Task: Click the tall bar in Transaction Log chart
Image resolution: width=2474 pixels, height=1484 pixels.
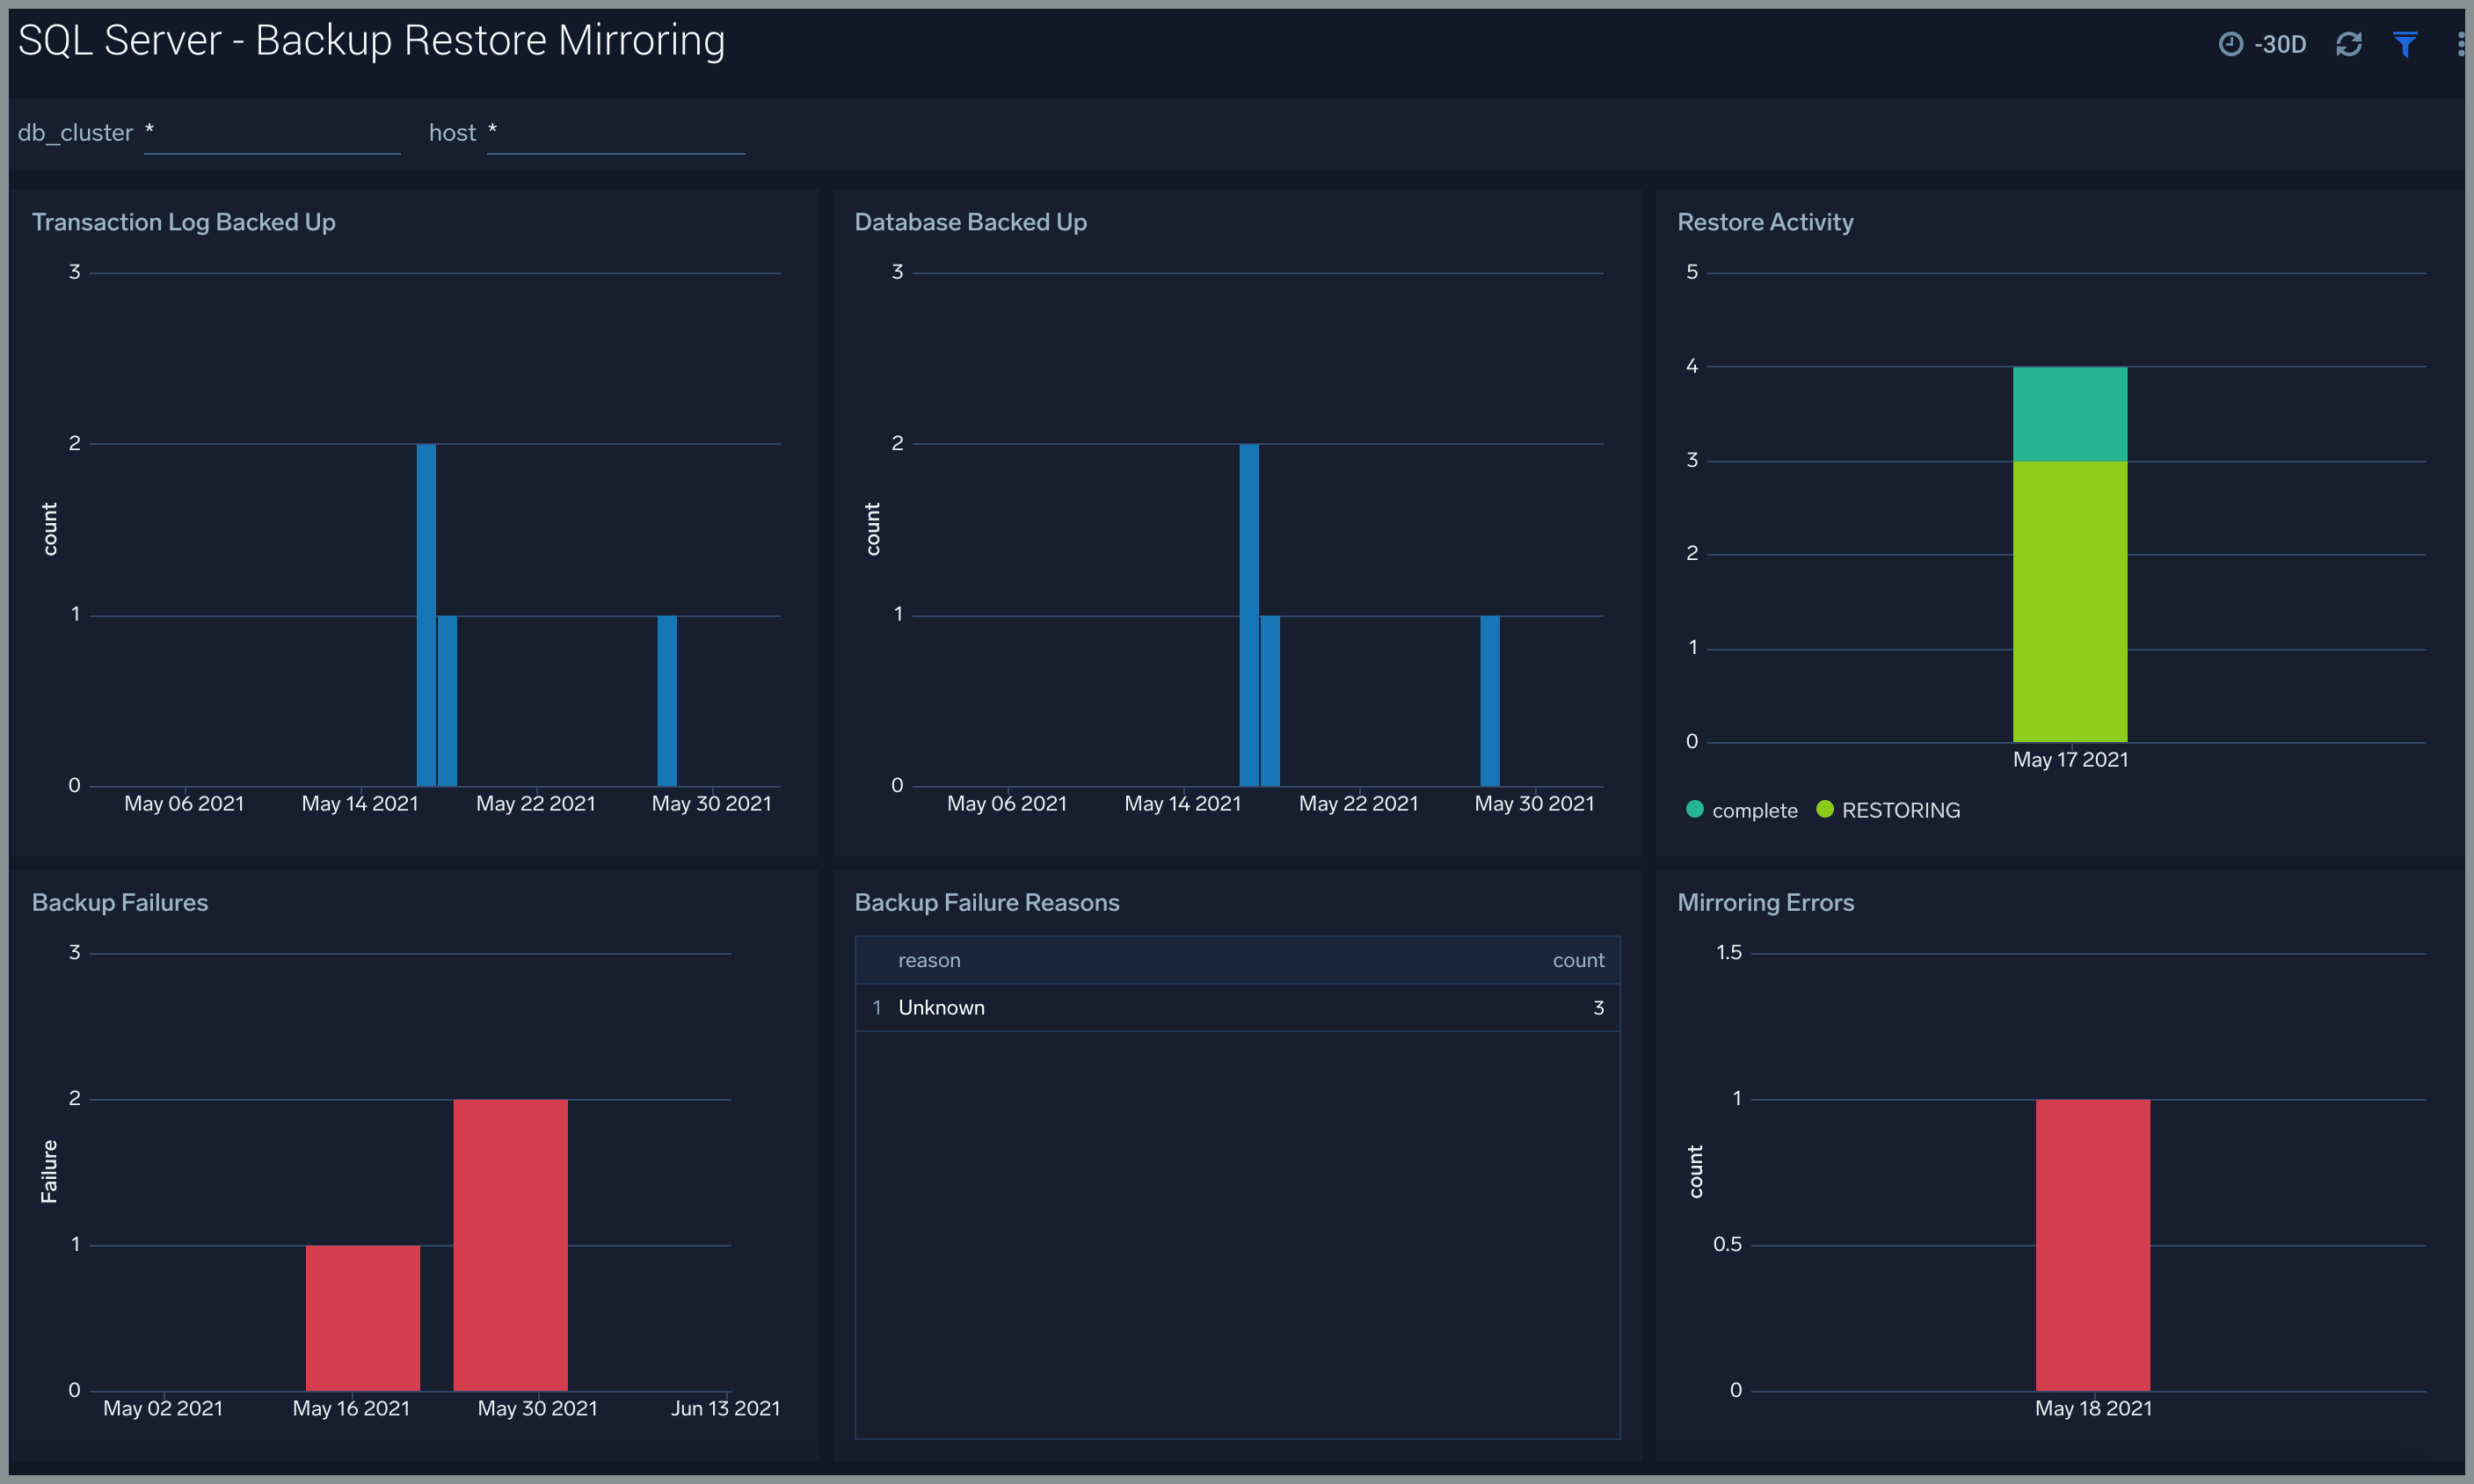Action: click(x=426, y=615)
